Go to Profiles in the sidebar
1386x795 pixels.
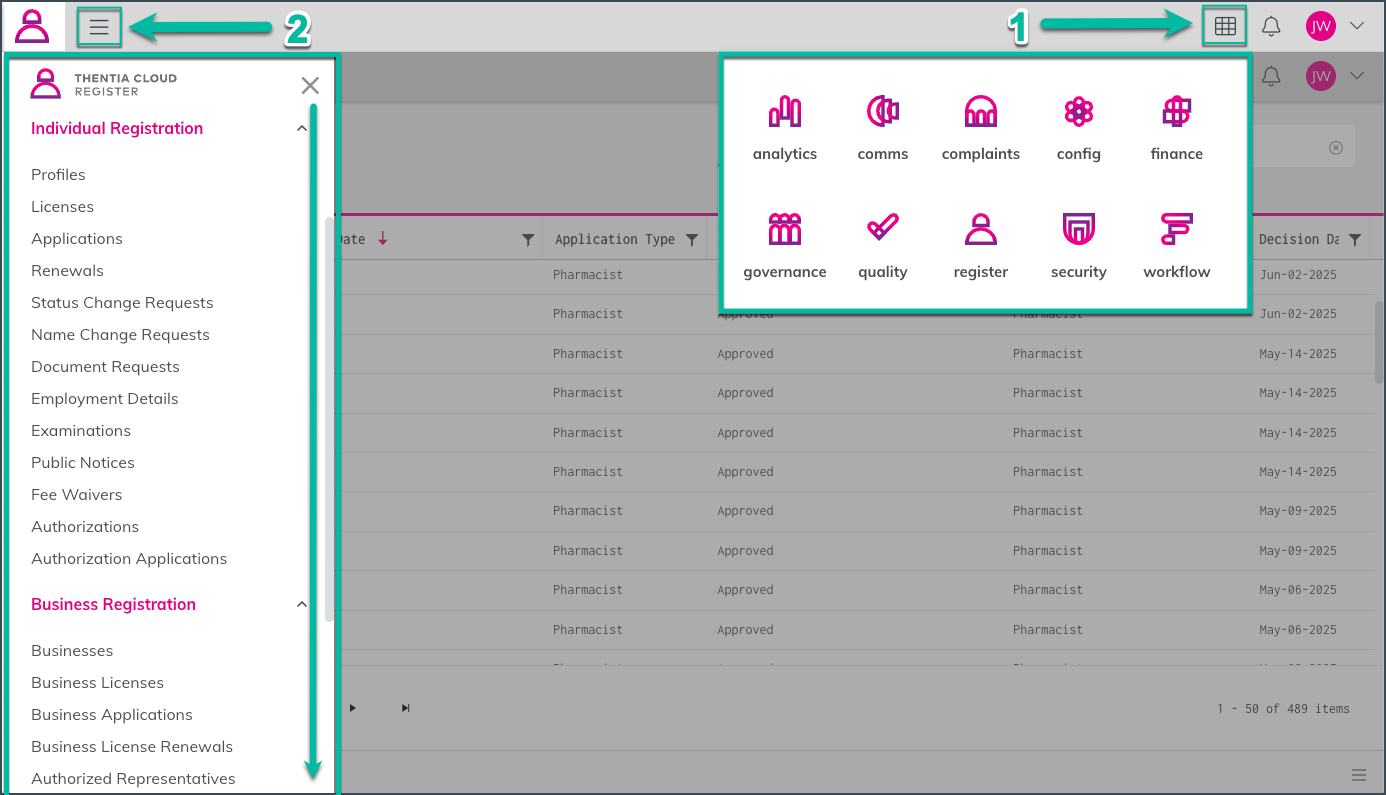58,175
